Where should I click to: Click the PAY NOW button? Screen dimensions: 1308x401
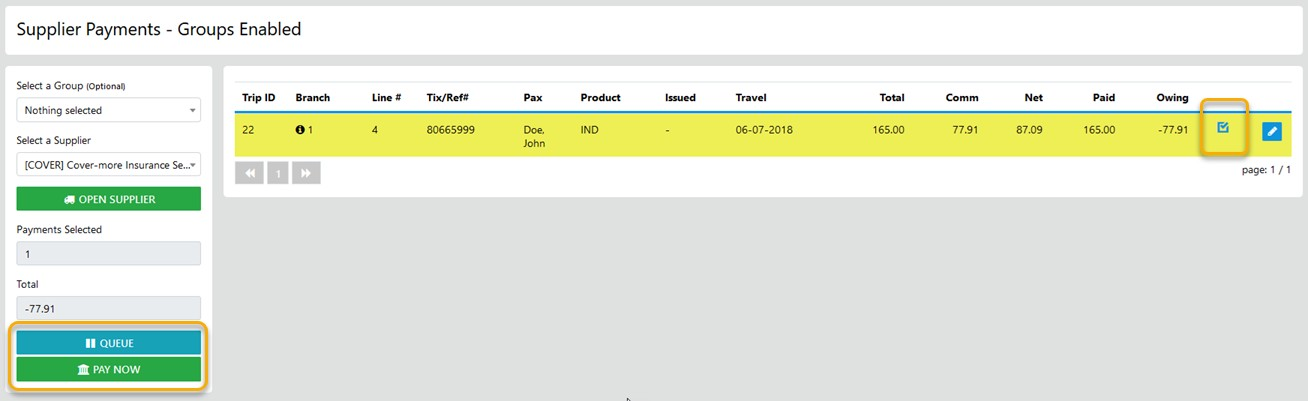[109, 370]
